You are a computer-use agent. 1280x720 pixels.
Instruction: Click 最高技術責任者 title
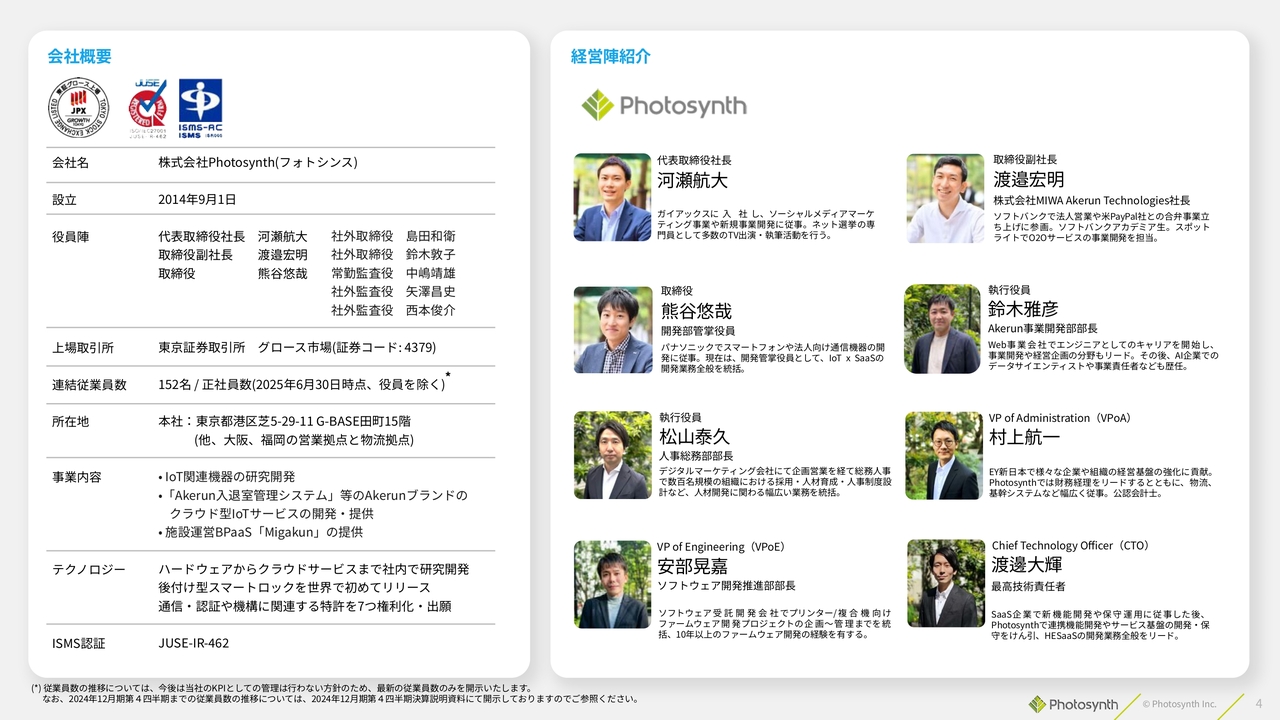click(1028, 586)
